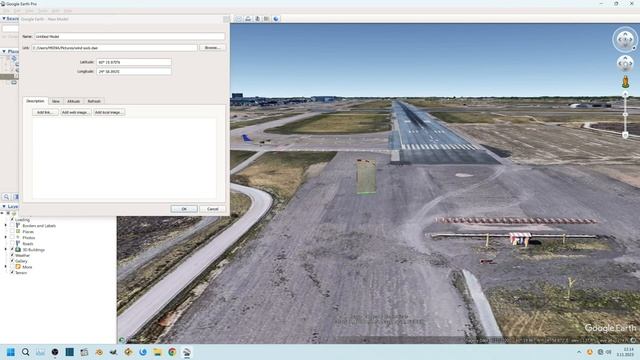Click the Earth globe toolbar icon

pyautogui.click(x=276, y=19)
